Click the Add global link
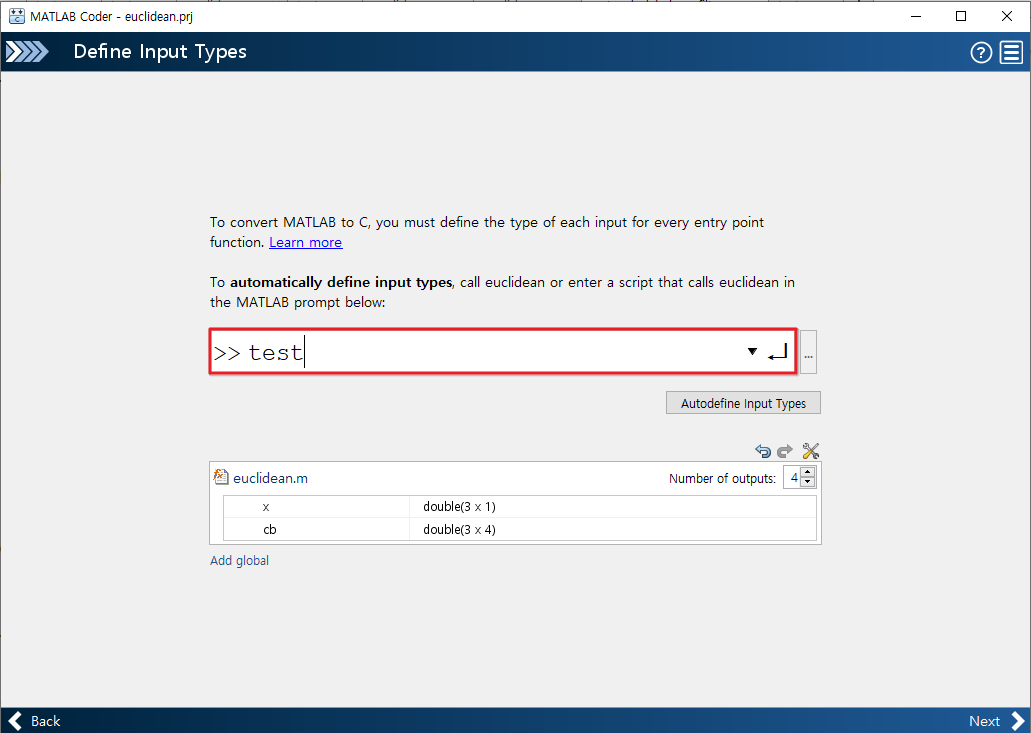The height and width of the screenshot is (733, 1031). click(239, 560)
